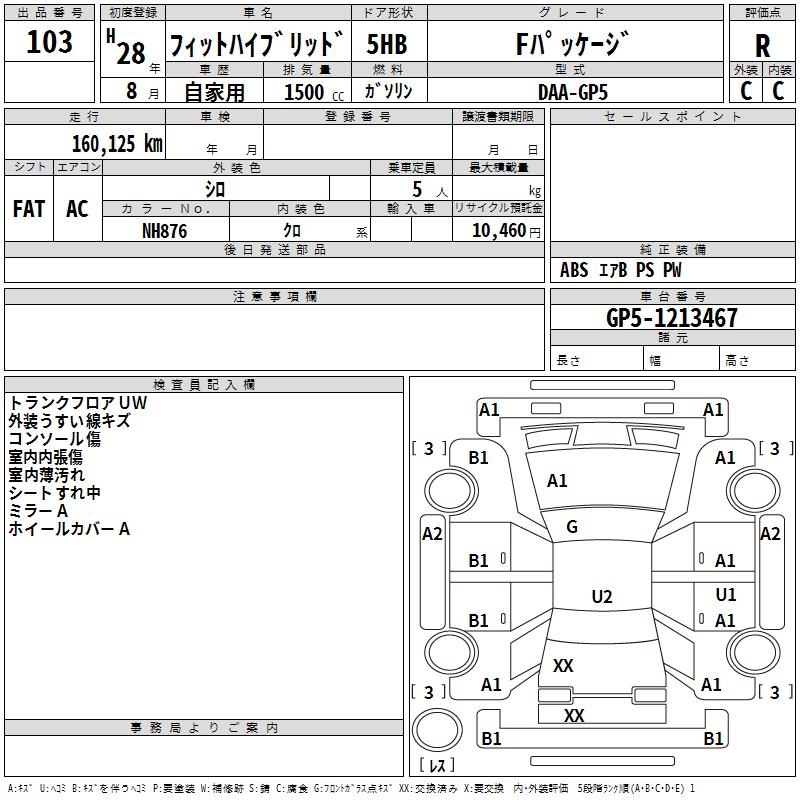Select the トランクフロアUW inspector note
Viewport: 800px width, 800px height.
click(78, 403)
